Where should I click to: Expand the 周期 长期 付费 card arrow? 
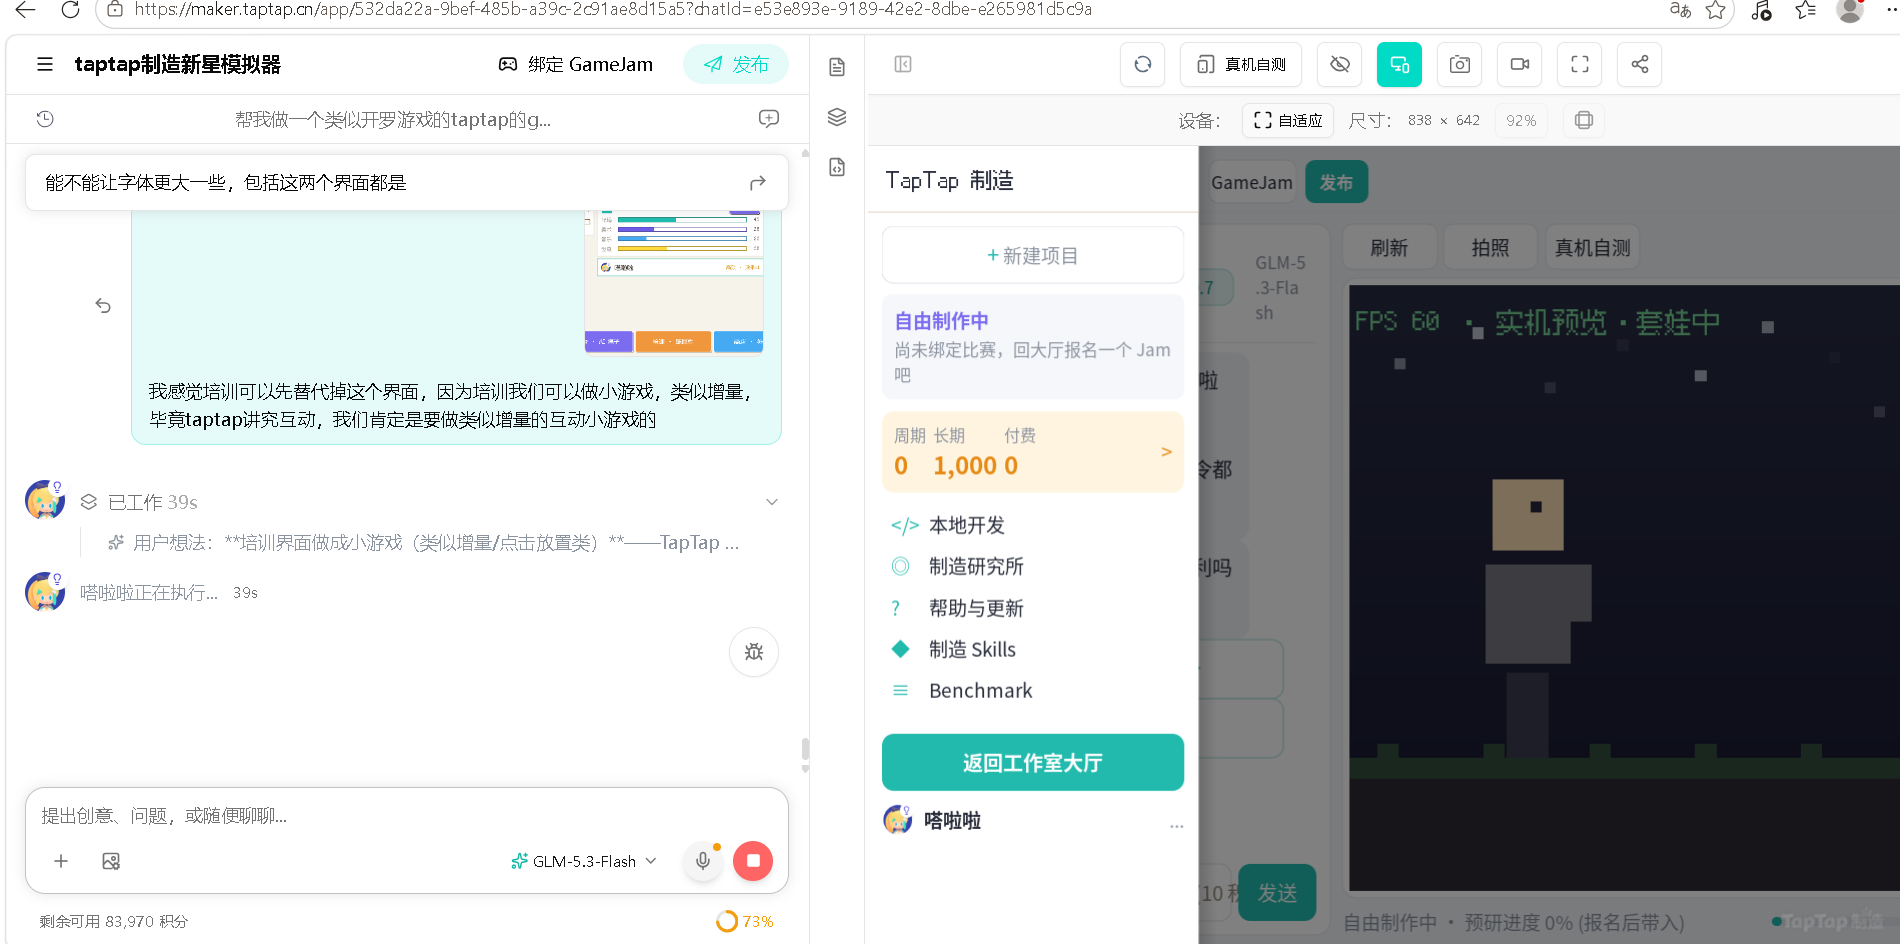click(1166, 452)
